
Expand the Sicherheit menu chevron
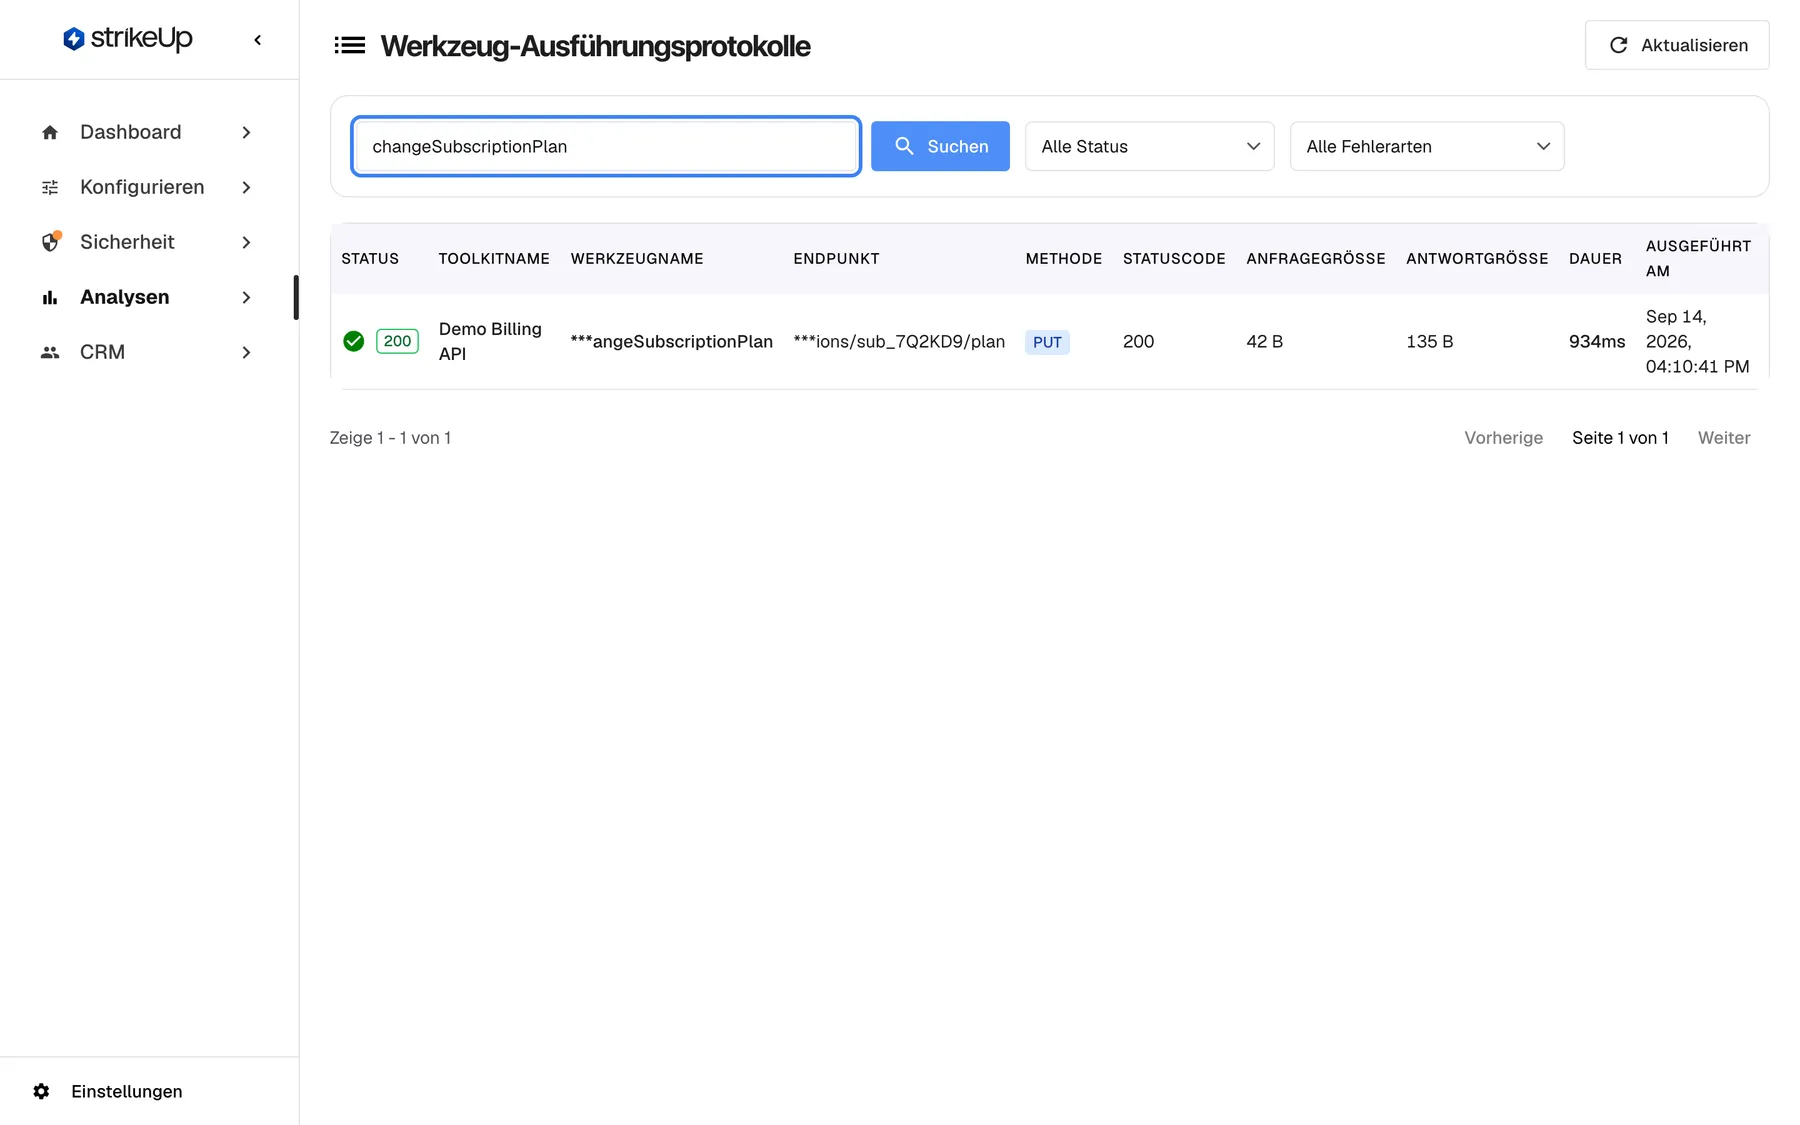click(x=246, y=242)
